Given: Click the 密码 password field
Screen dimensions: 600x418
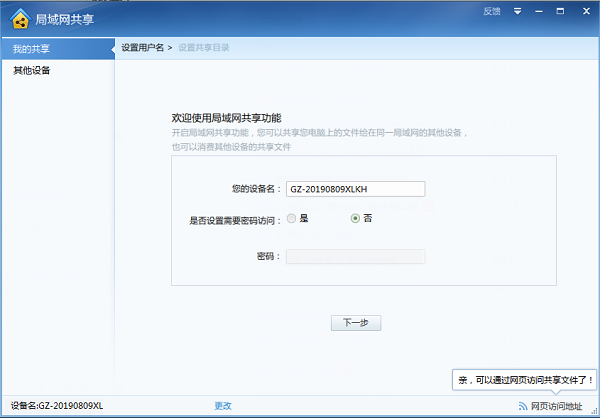Looking at the screenshot, I should (x=354, y=257).
